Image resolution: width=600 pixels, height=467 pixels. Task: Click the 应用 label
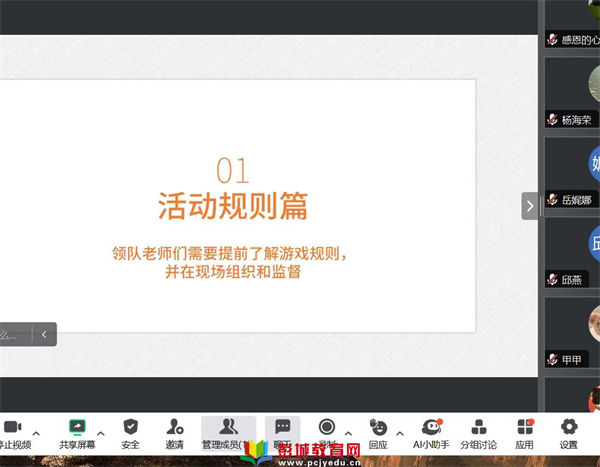point(525,445)
